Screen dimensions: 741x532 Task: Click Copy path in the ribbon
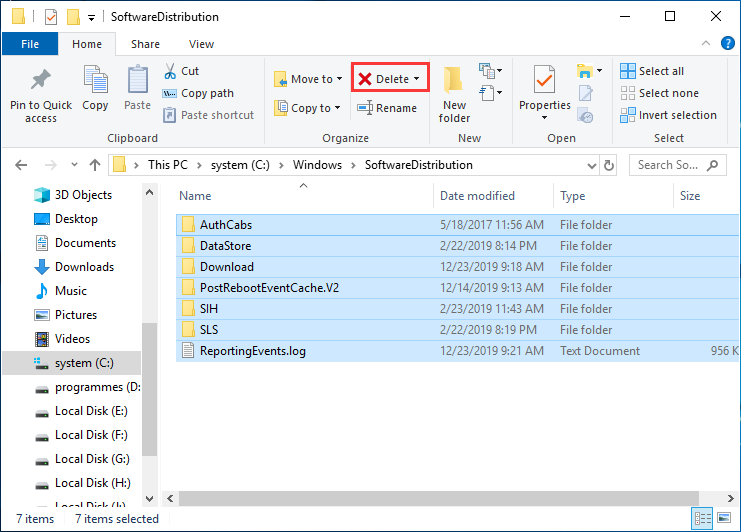(x=198, y=93)
